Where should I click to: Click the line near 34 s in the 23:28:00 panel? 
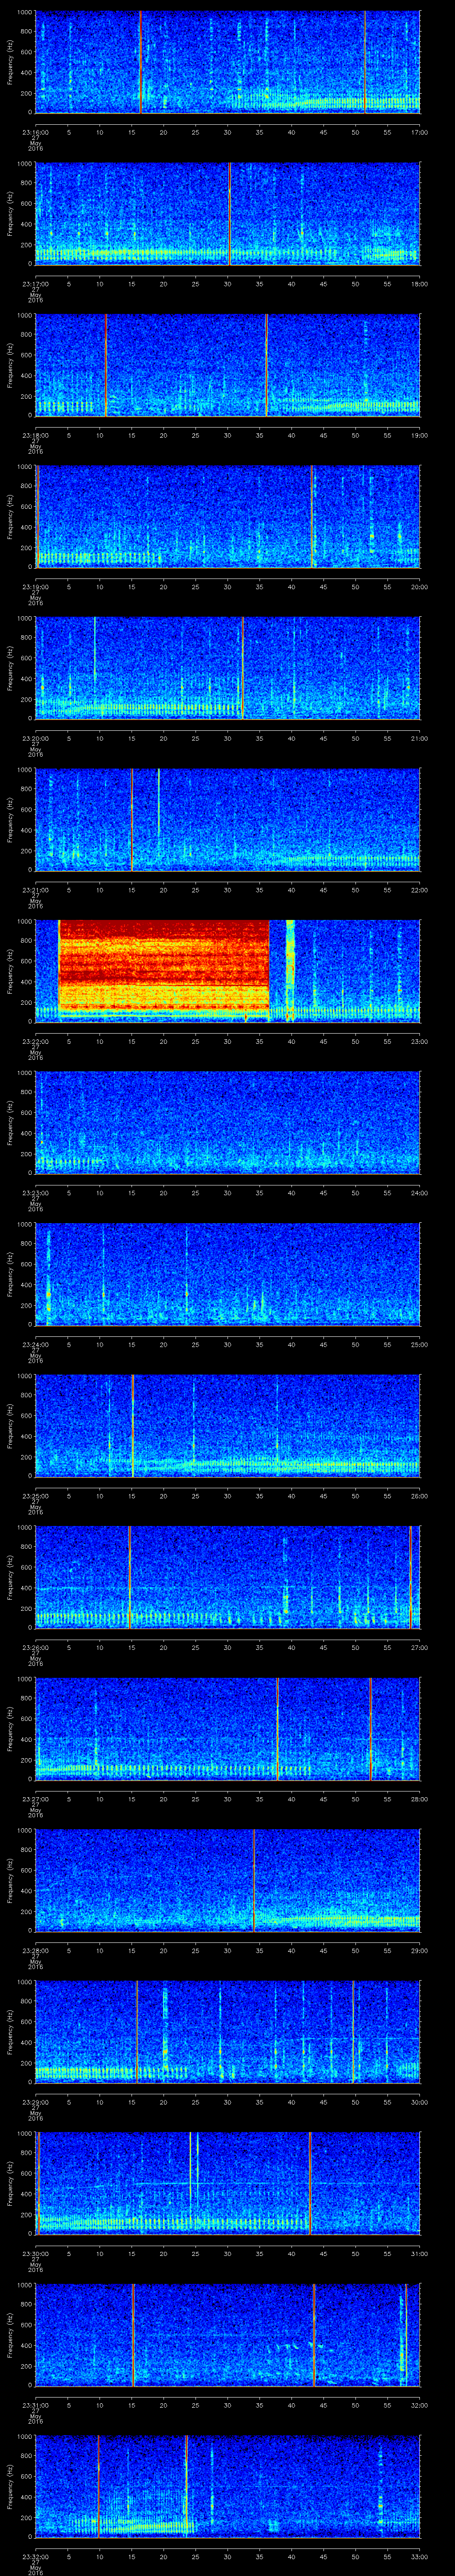[254, 1879]
